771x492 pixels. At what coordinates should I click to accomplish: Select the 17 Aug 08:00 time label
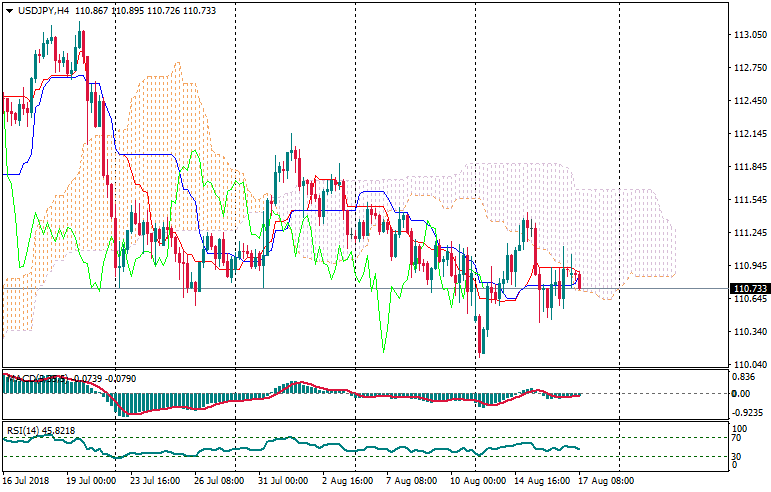pos(606,481)
